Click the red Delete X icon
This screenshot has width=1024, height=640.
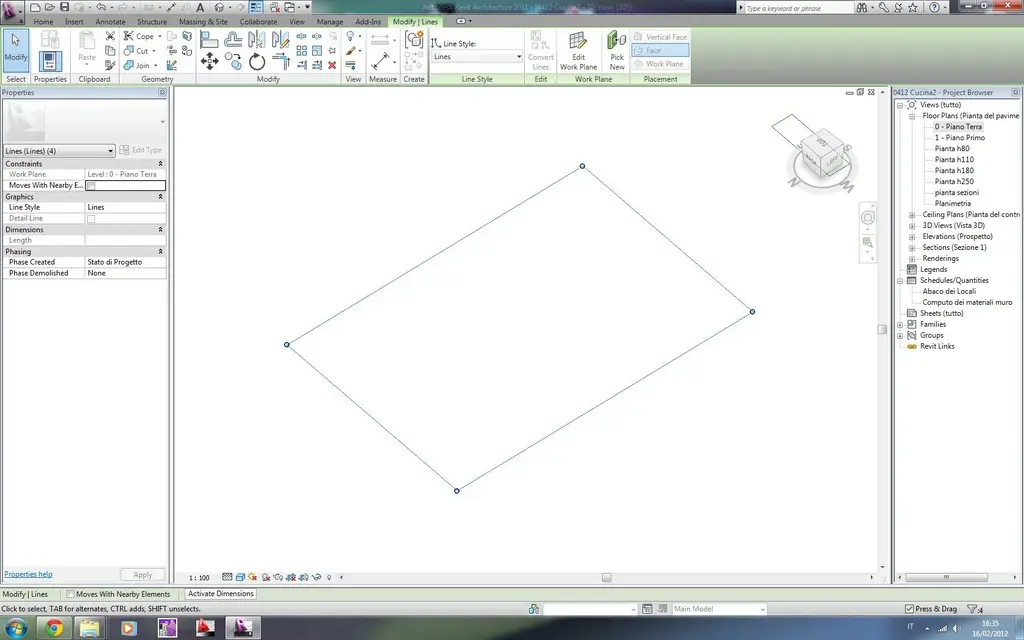[x=332, y=65]
